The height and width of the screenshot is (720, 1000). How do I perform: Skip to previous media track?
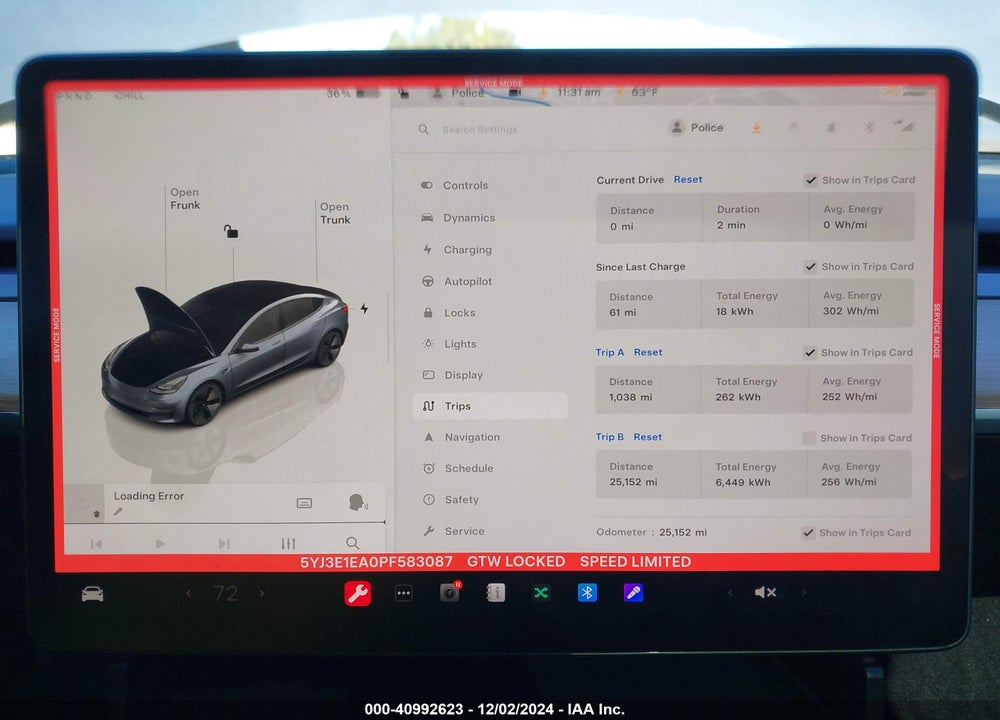click(x=96, y=544)
